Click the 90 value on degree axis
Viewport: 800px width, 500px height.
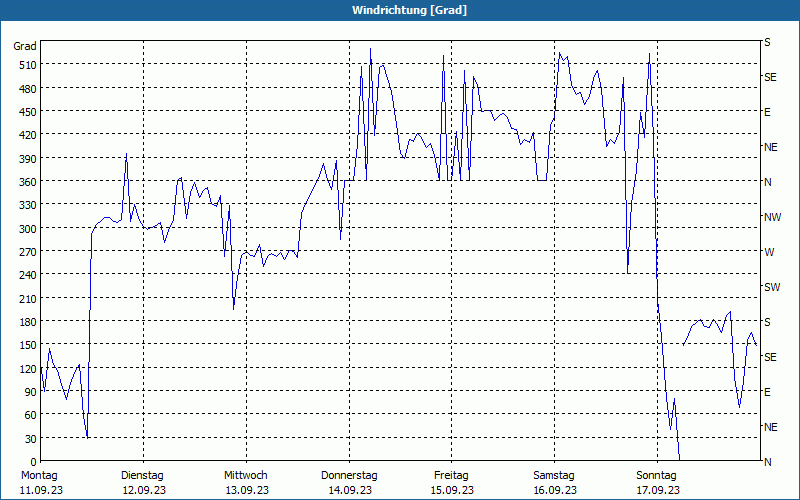point(31,392)
